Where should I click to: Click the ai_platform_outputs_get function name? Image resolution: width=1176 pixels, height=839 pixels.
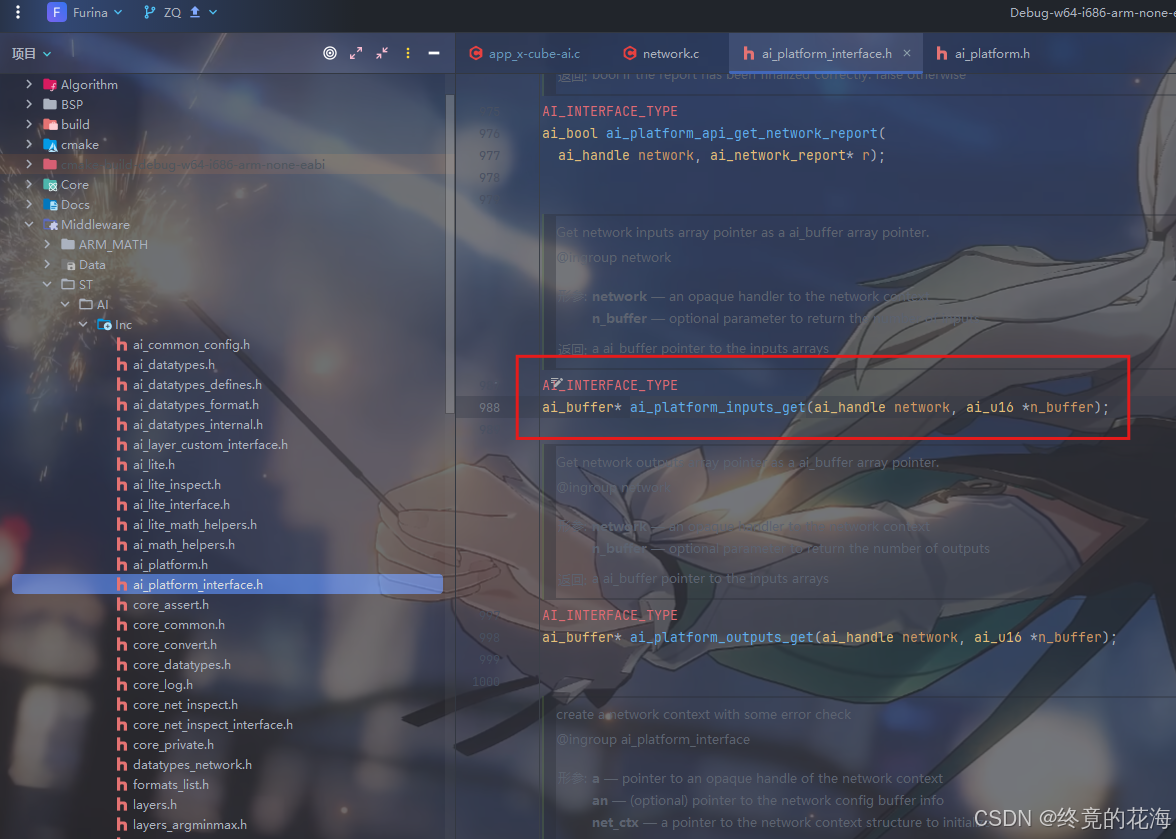(722, 637)
